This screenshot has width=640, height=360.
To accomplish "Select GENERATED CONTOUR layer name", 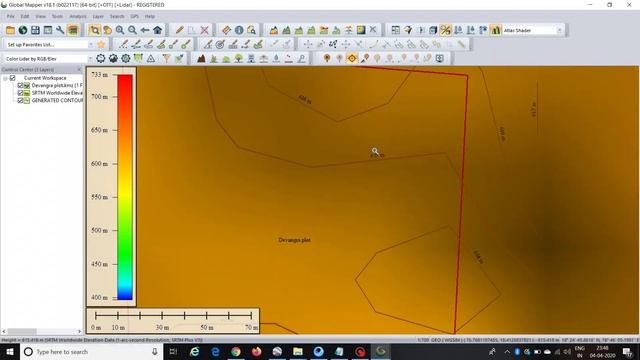I will [57, 100].
